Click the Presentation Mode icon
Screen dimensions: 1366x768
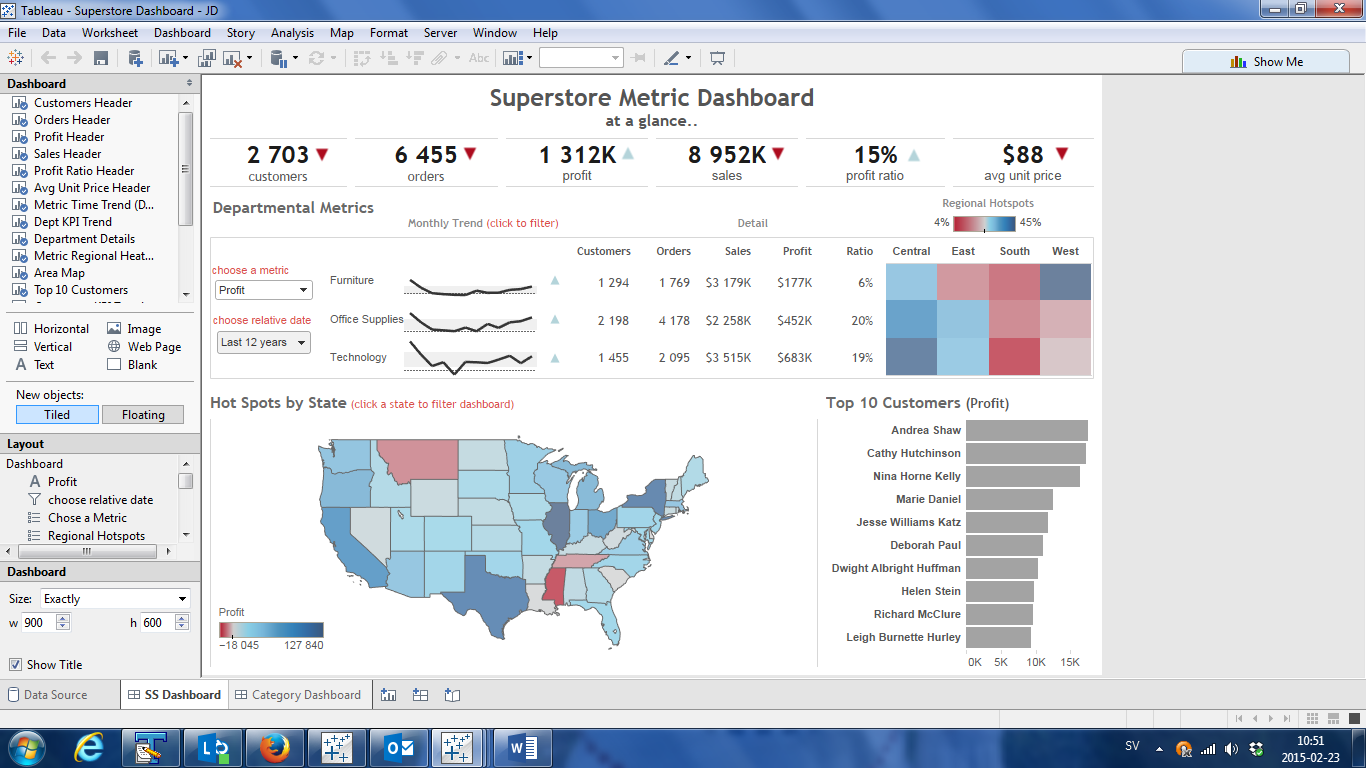point(717,58)
